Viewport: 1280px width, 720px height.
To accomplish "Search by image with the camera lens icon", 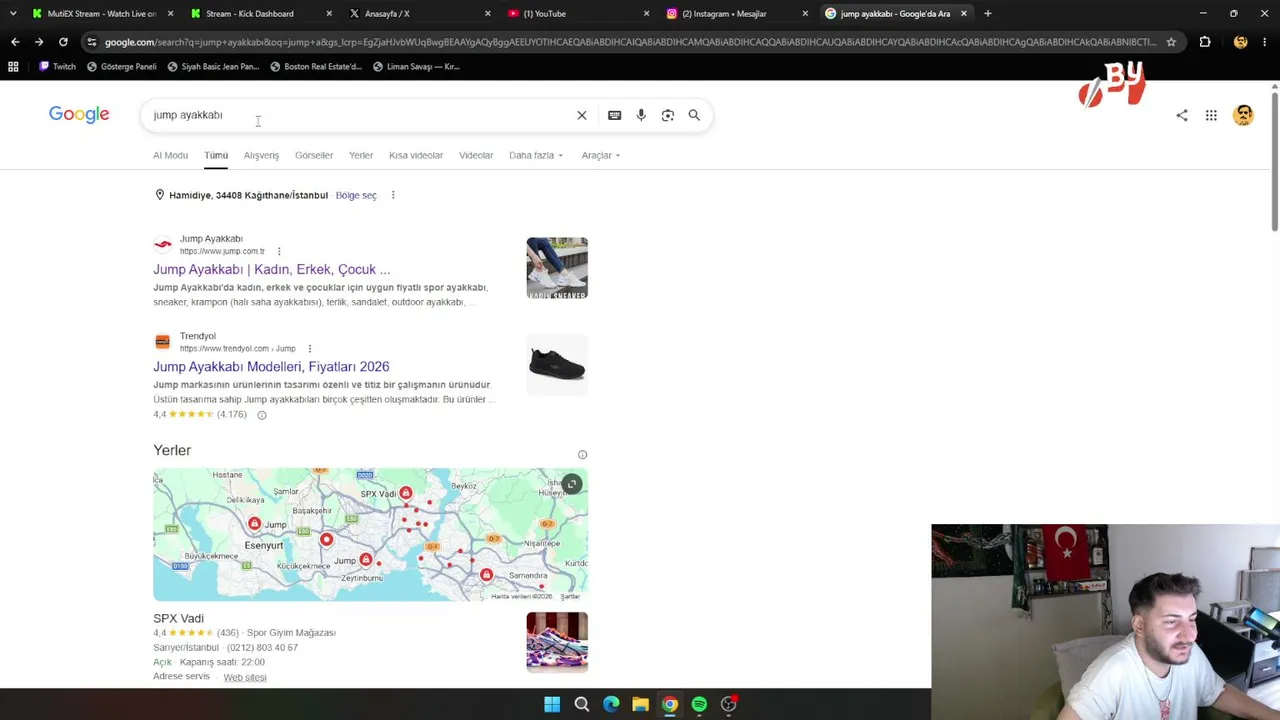I will pyautogui.click(x=667, y=115).
